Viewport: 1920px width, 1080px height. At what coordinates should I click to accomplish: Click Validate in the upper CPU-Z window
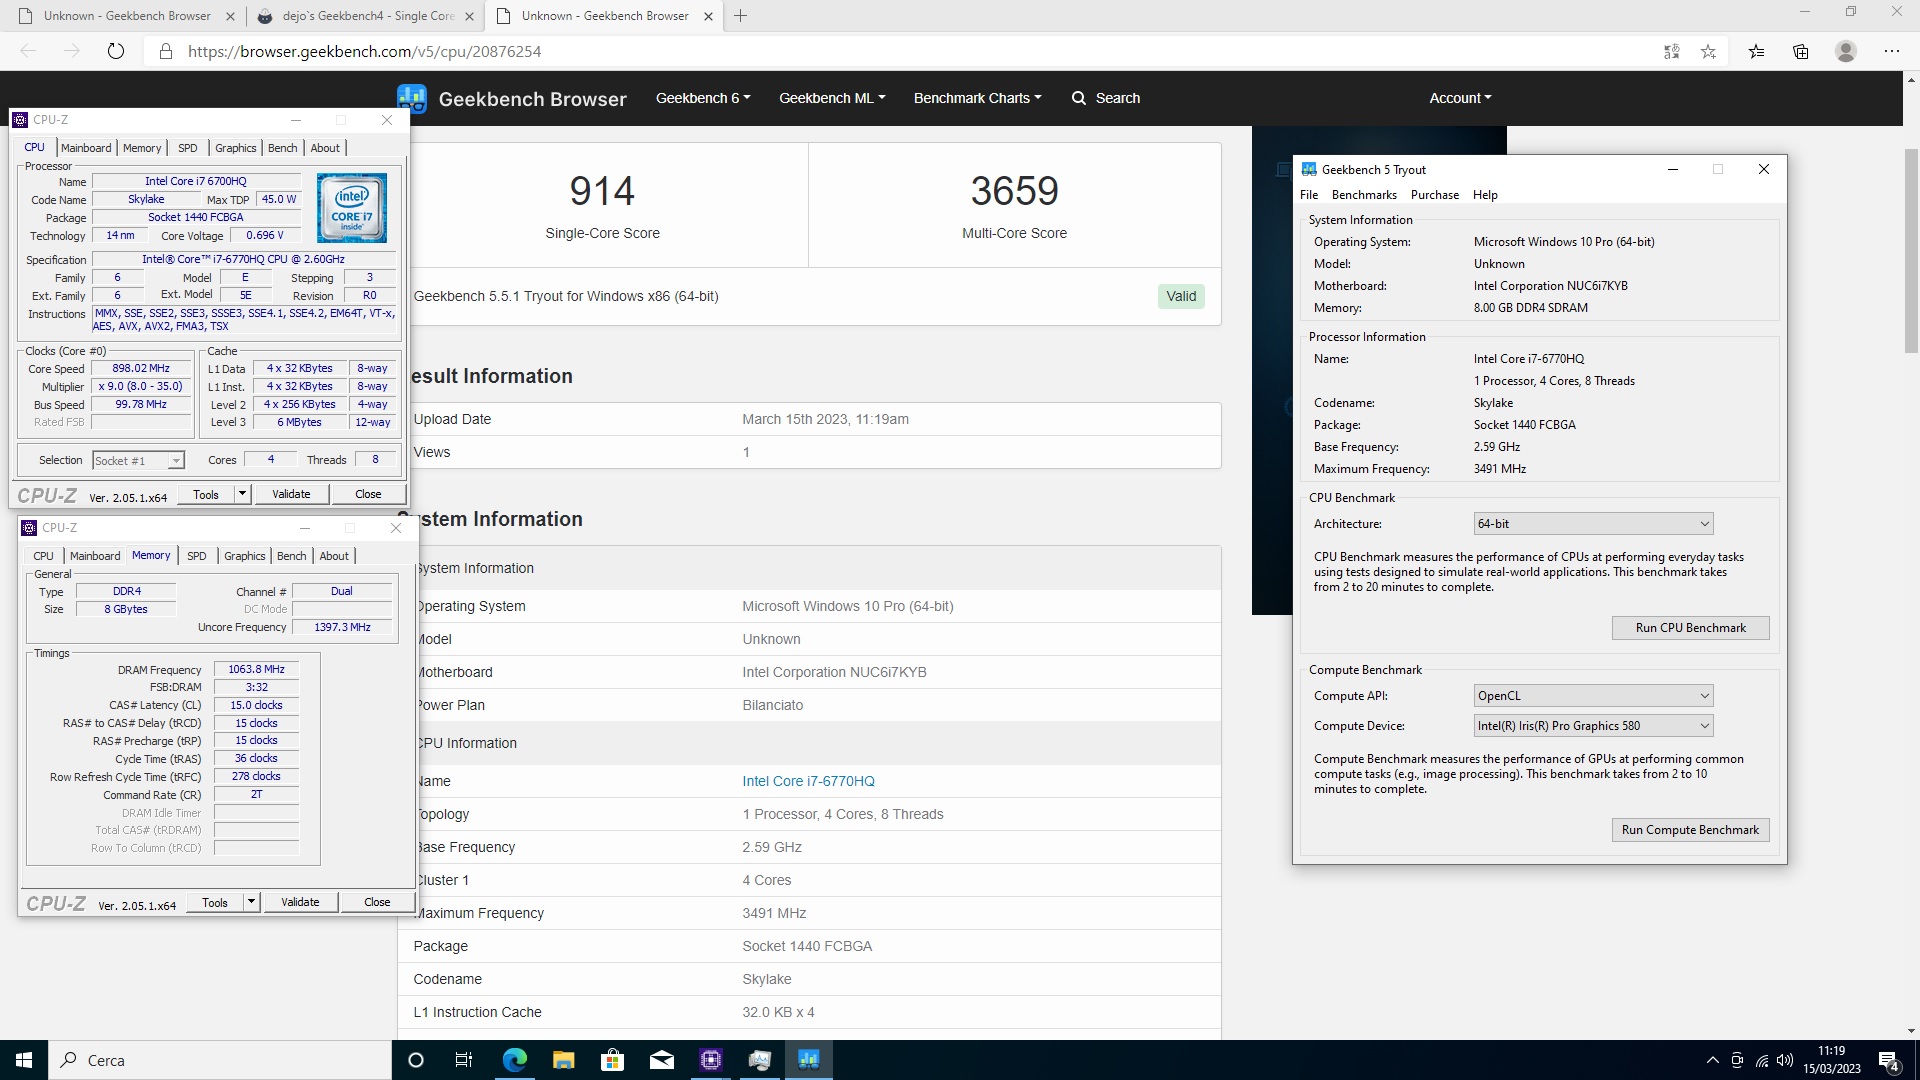(x=291, y=494)
